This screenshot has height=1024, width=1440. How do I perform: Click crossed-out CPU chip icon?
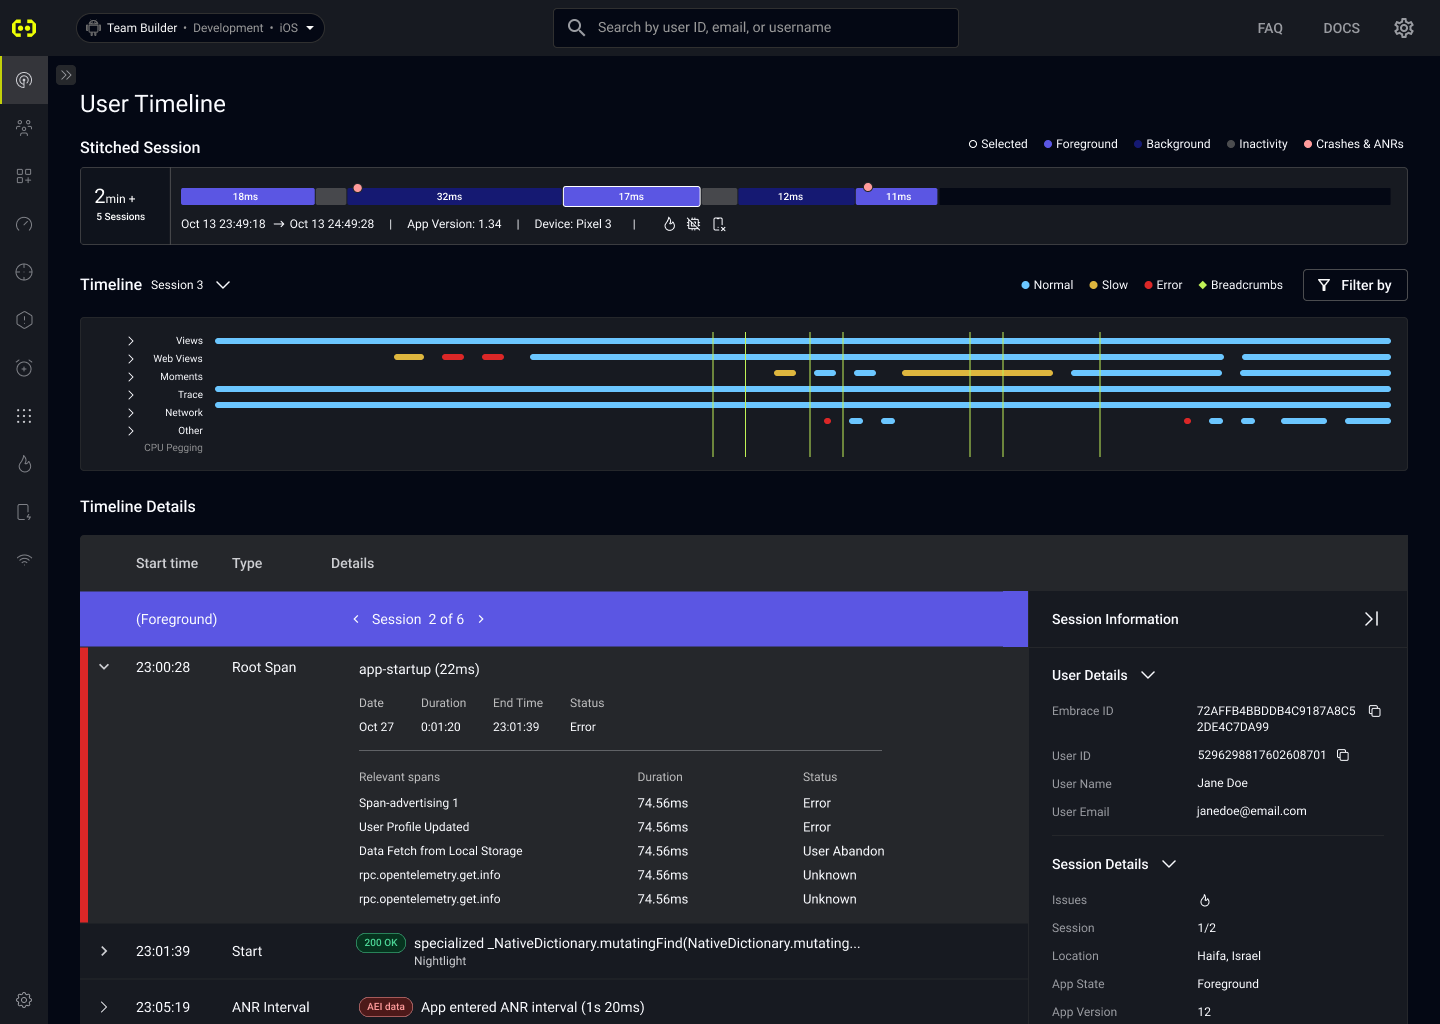693,224
